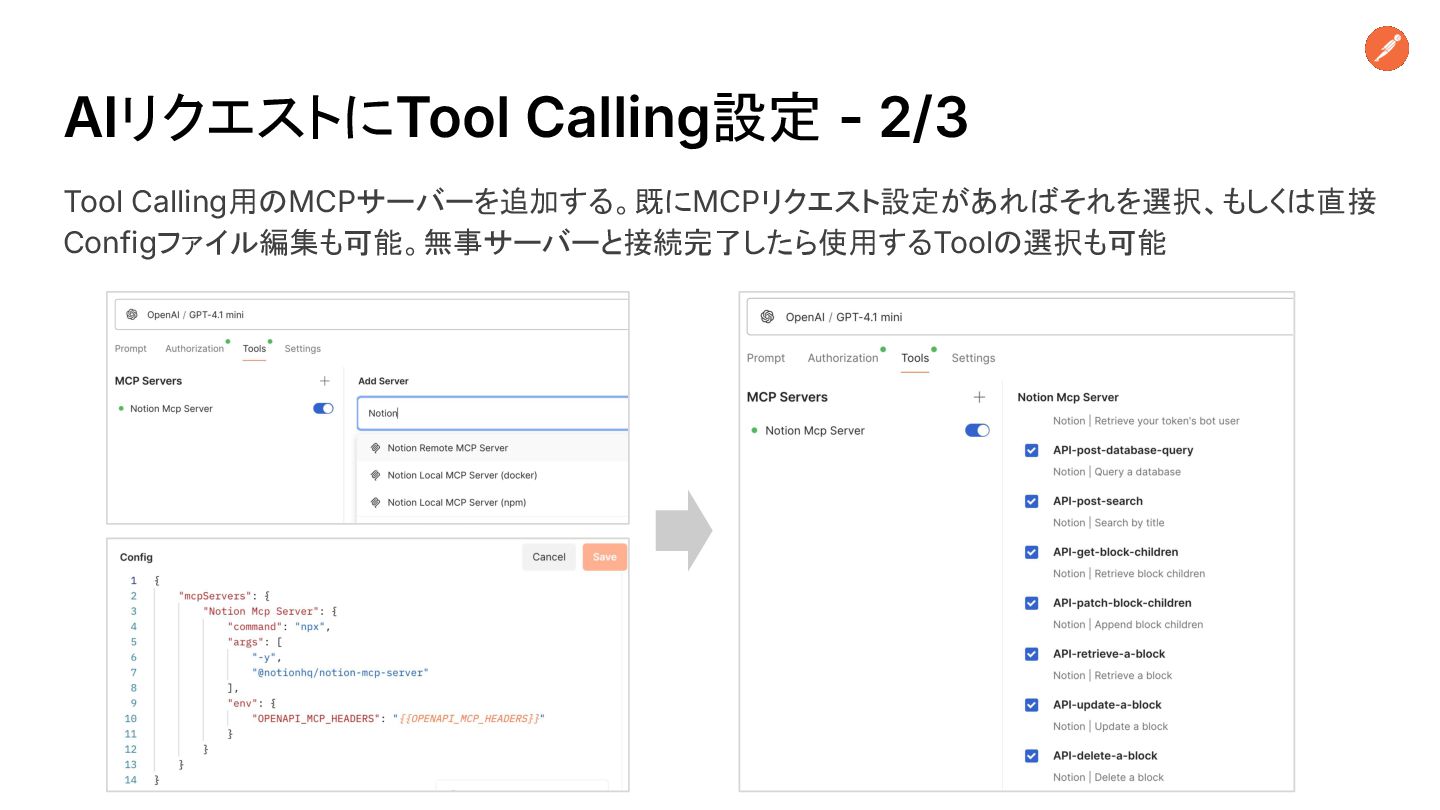Image resolution: width=1440 pixels, height=810 pixels.
Task: Select Notion Mcp Server row beside tool list
Action: [x=869, y=430]
